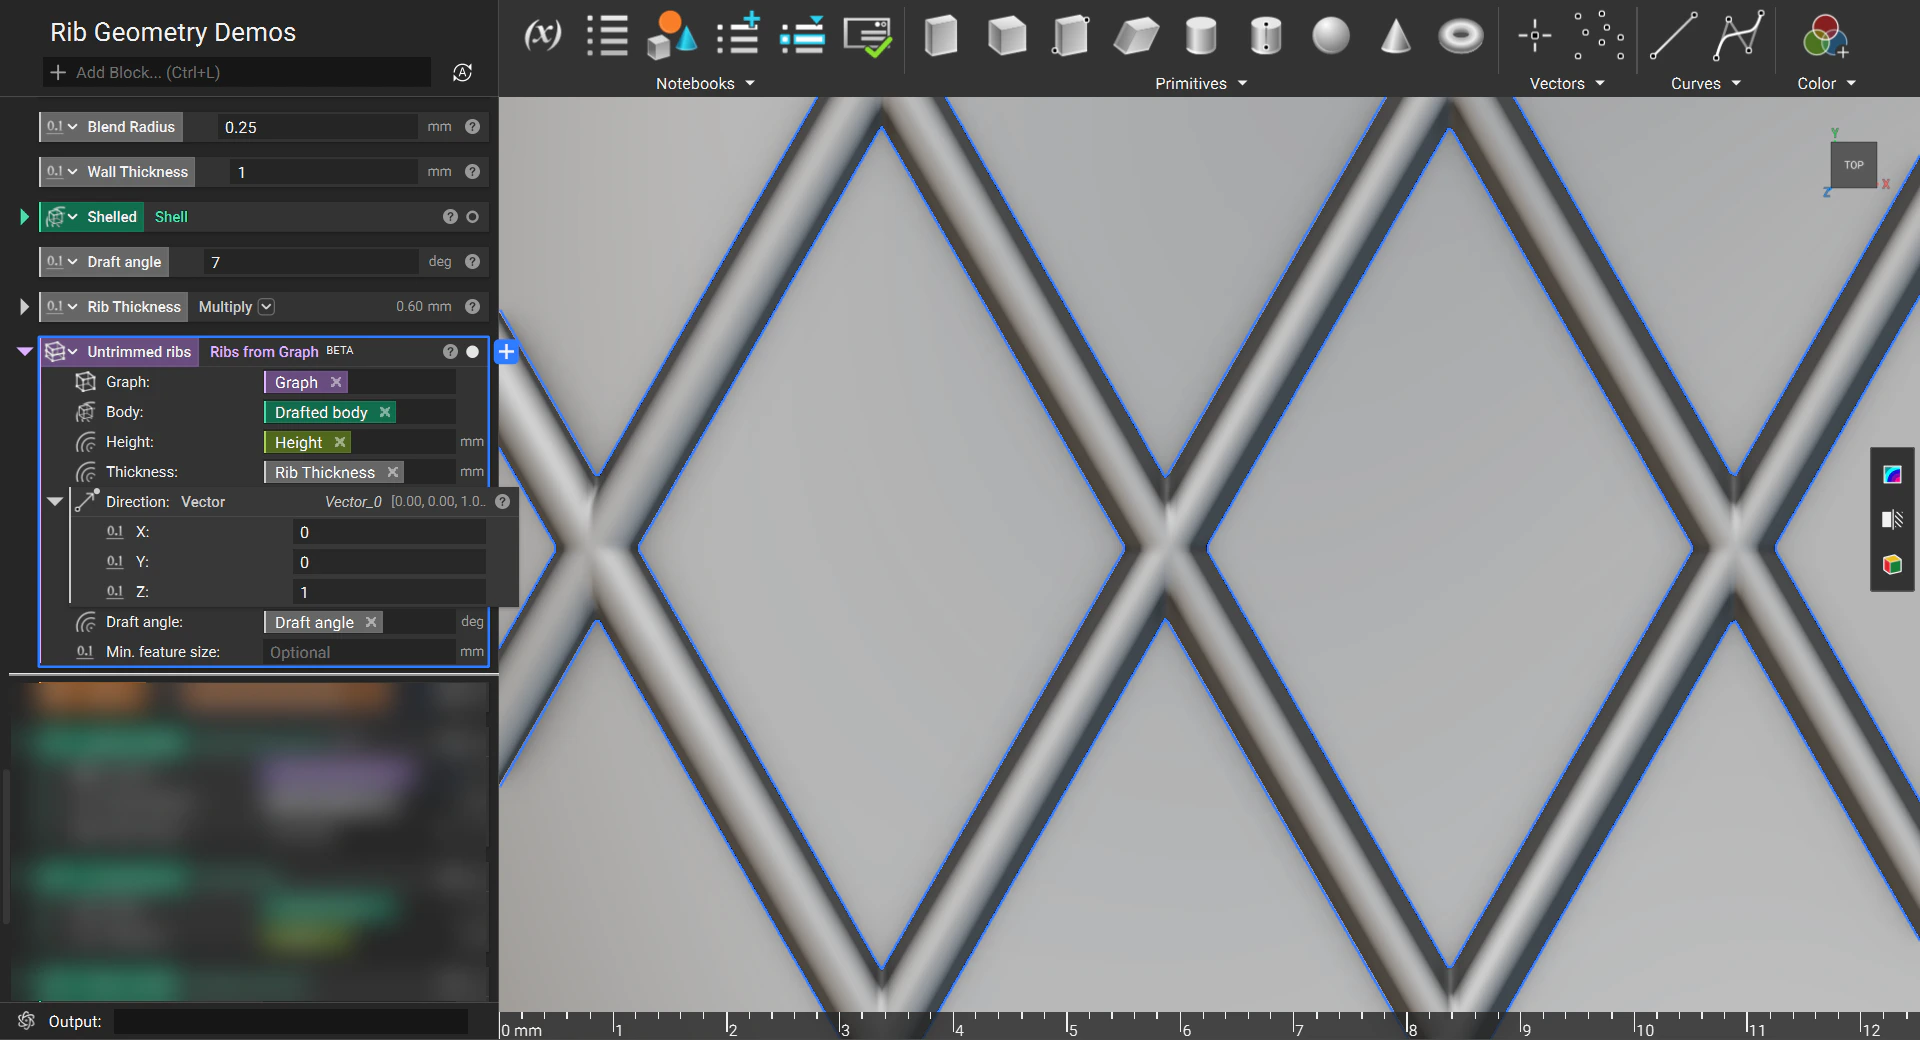This screenshot has height=1040, width=1920.
Task: Click the Add Block search field
Action: 240,72
